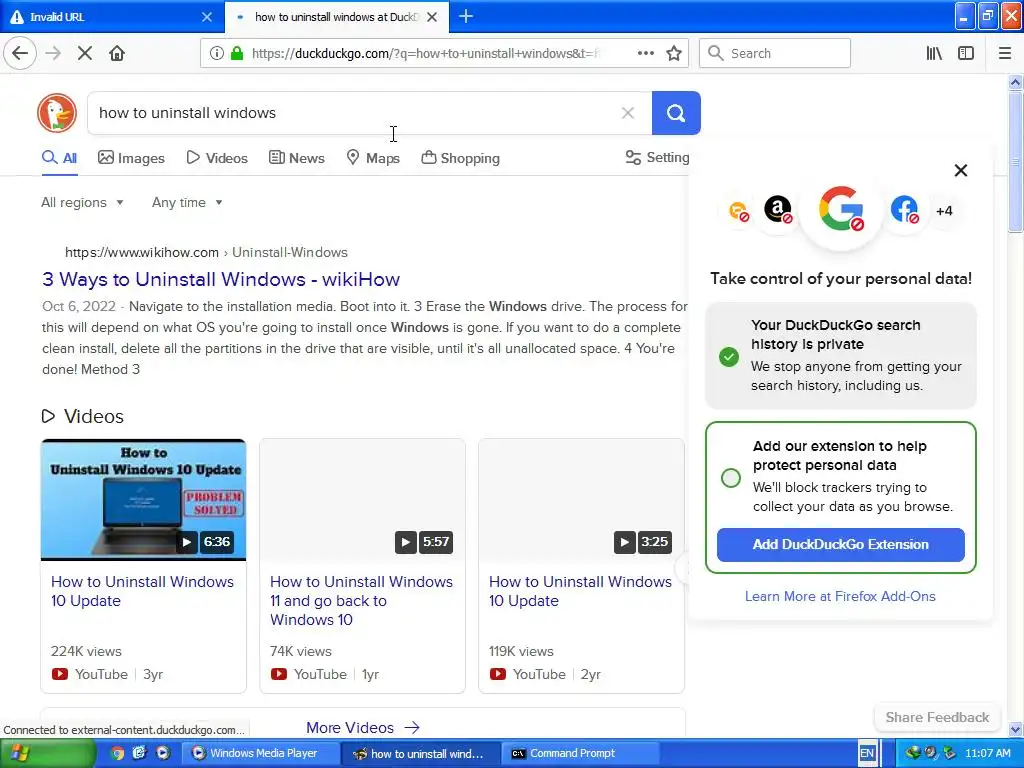Switch to News results tab
The width and height of the screenshot is (1024, 768).
pyautogui.click(x=297, y=158)
